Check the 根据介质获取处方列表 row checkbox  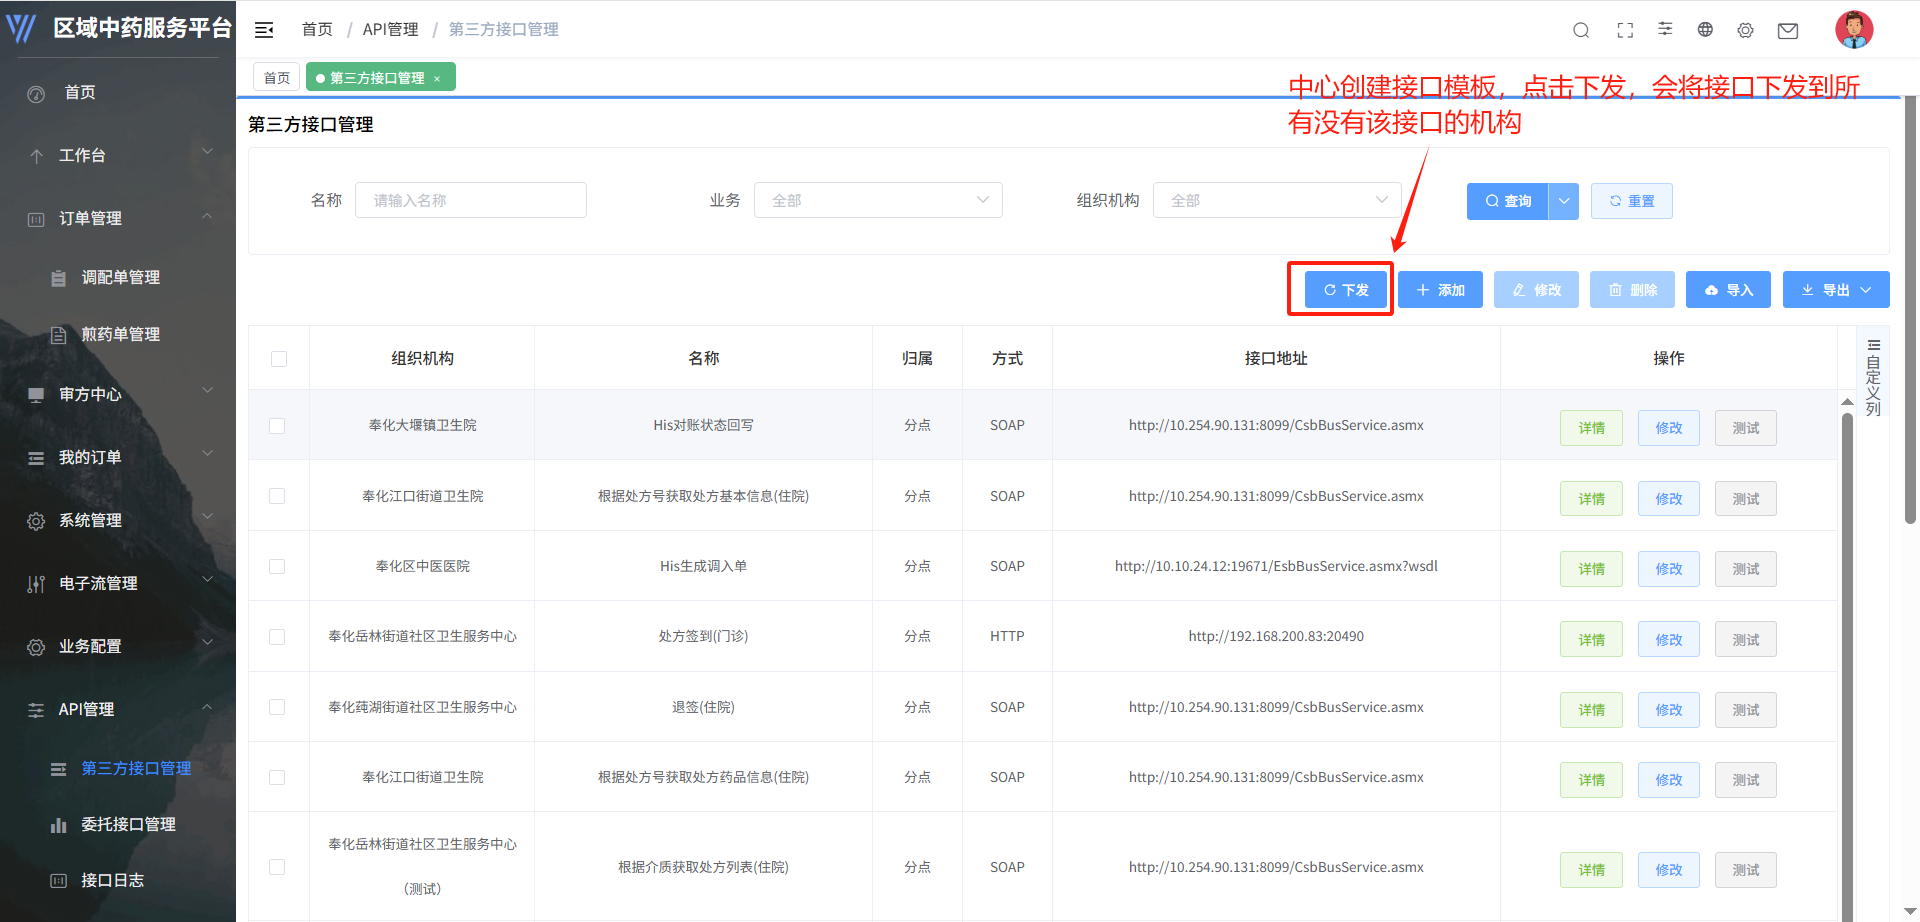click(x=277, y=867)
